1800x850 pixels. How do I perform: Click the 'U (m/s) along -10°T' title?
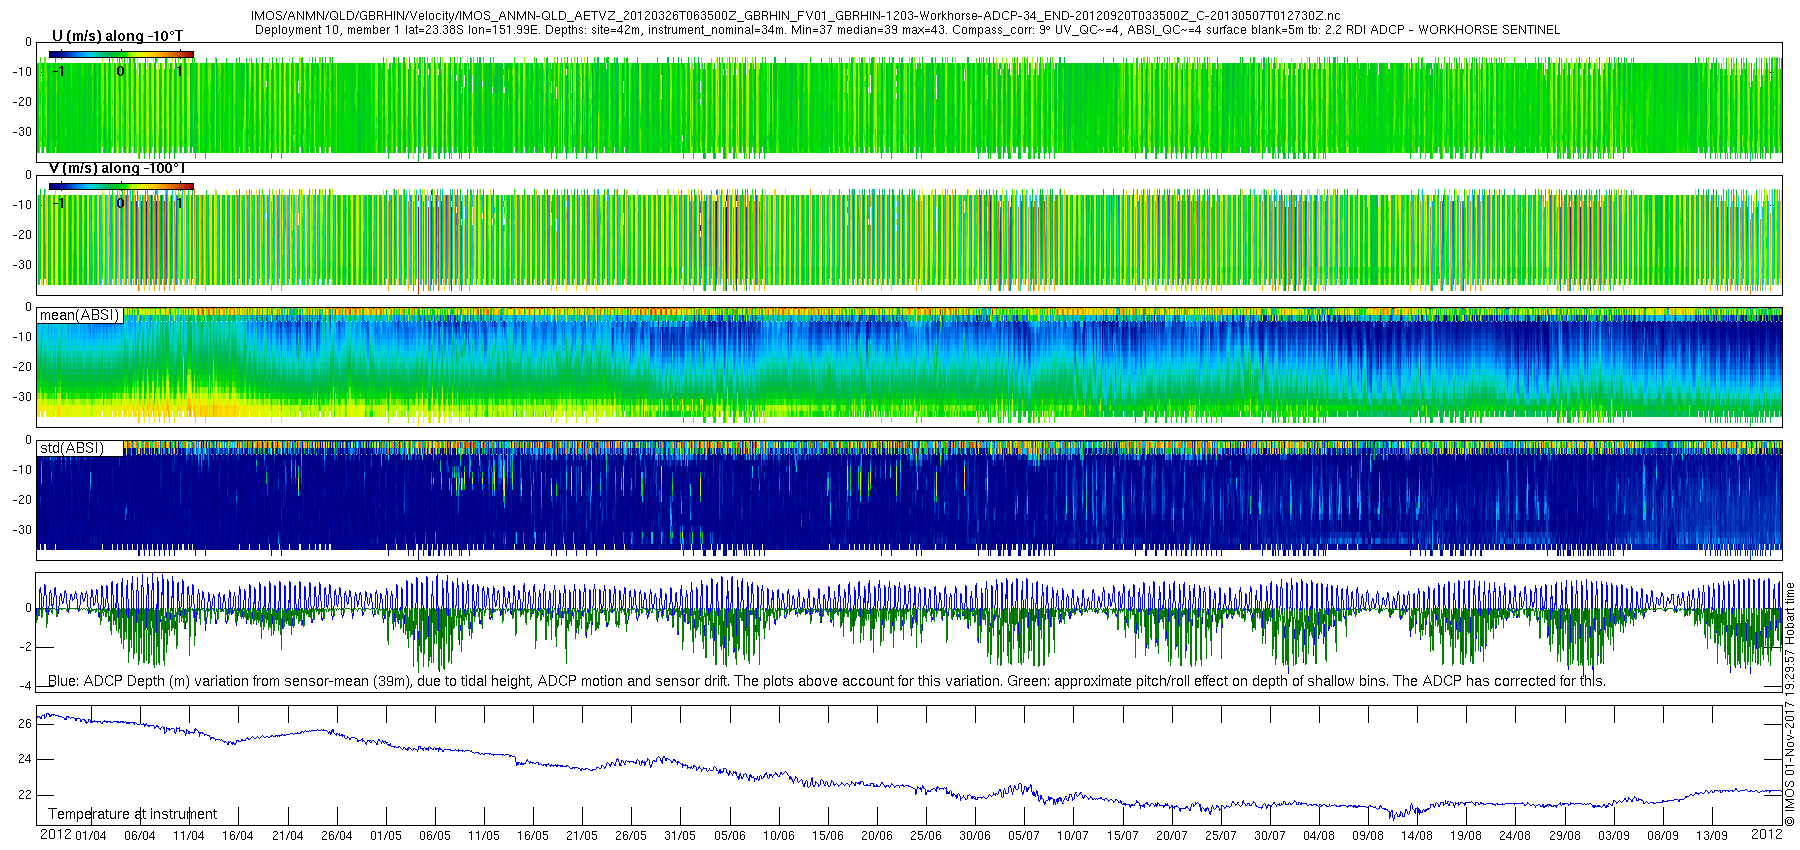point(117,36)
